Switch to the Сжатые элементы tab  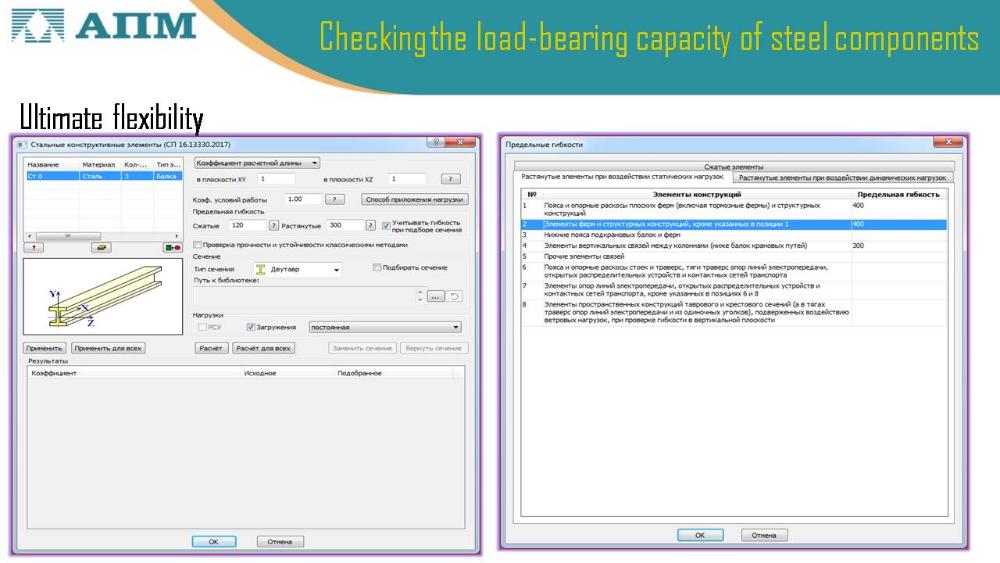(x=733, y=166)
